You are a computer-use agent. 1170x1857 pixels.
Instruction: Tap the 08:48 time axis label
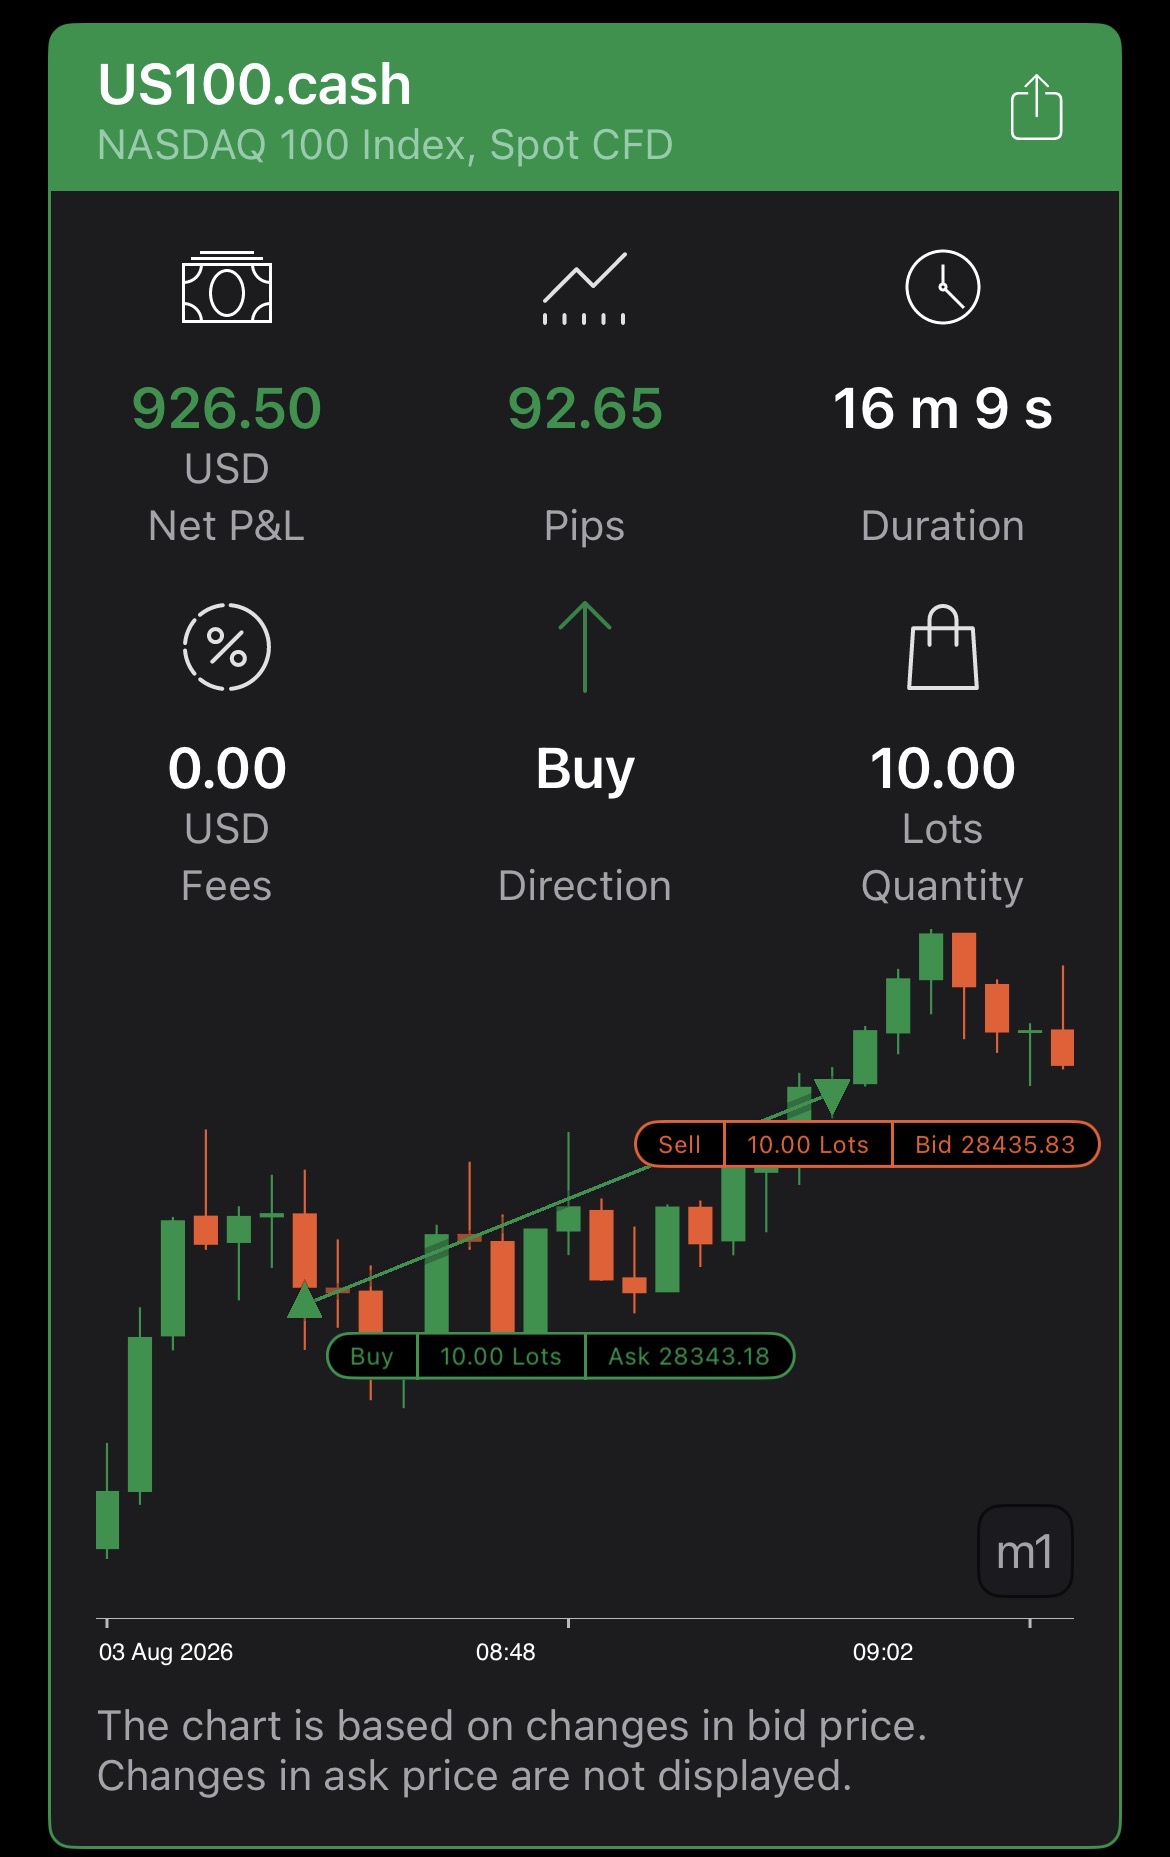pyautogui.click(x=506, y=1652)
